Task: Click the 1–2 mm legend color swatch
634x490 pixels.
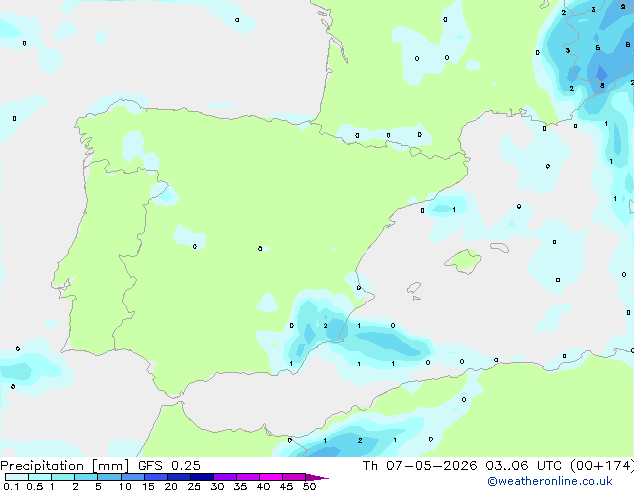Action: click(x=63, y=477)
